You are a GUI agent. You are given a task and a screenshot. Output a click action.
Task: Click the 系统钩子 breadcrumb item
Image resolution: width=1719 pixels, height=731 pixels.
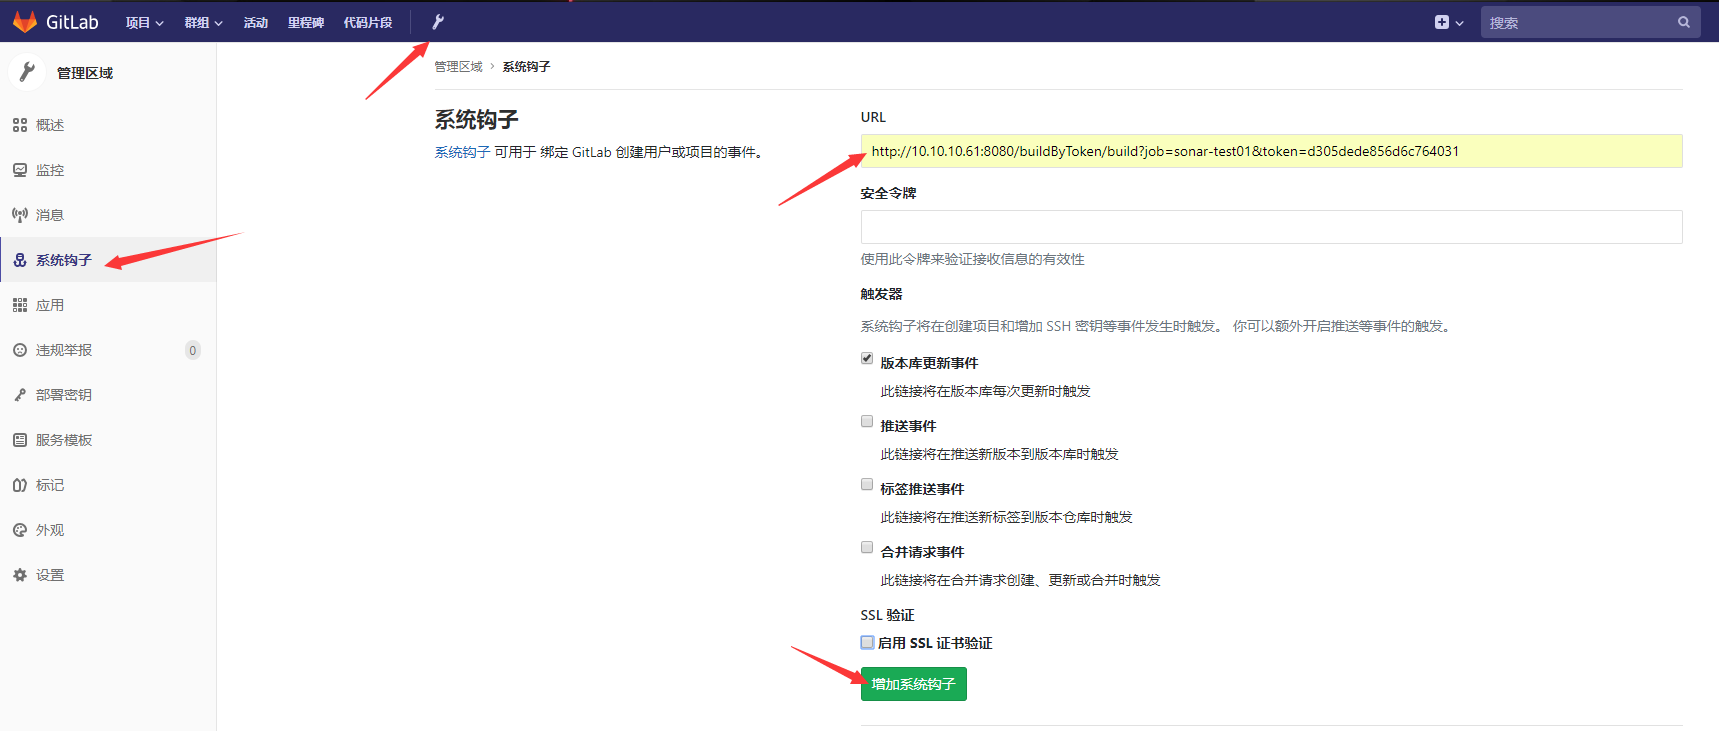pos(526,67)
